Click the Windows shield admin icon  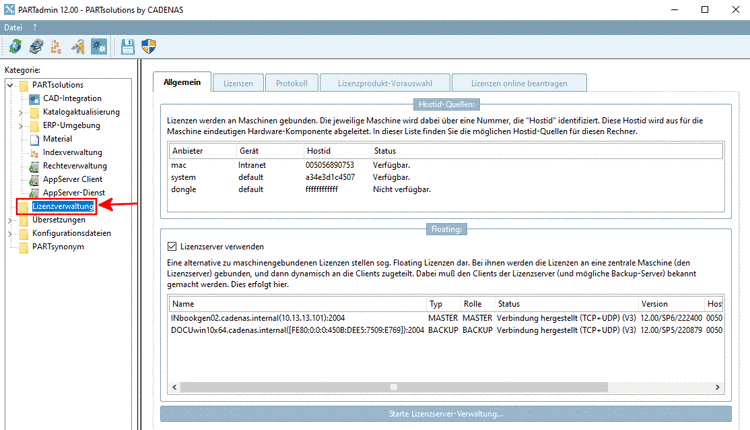(x=149, y=47)
